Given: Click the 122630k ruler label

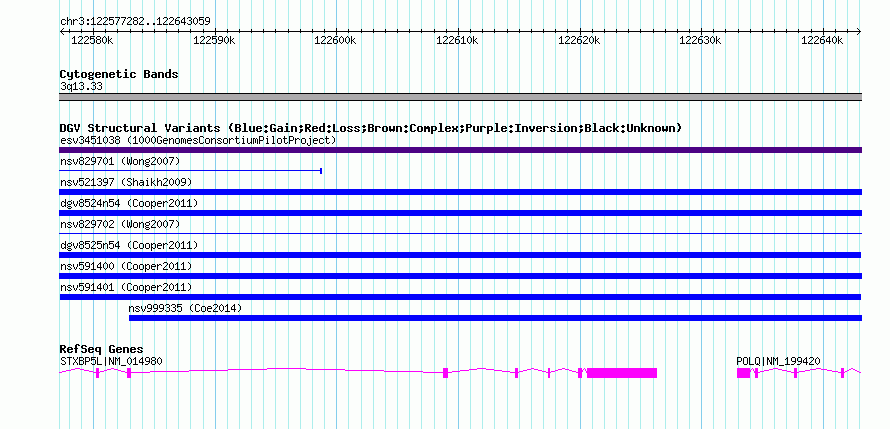Looking at the screenshot, I should coord(700,40).
